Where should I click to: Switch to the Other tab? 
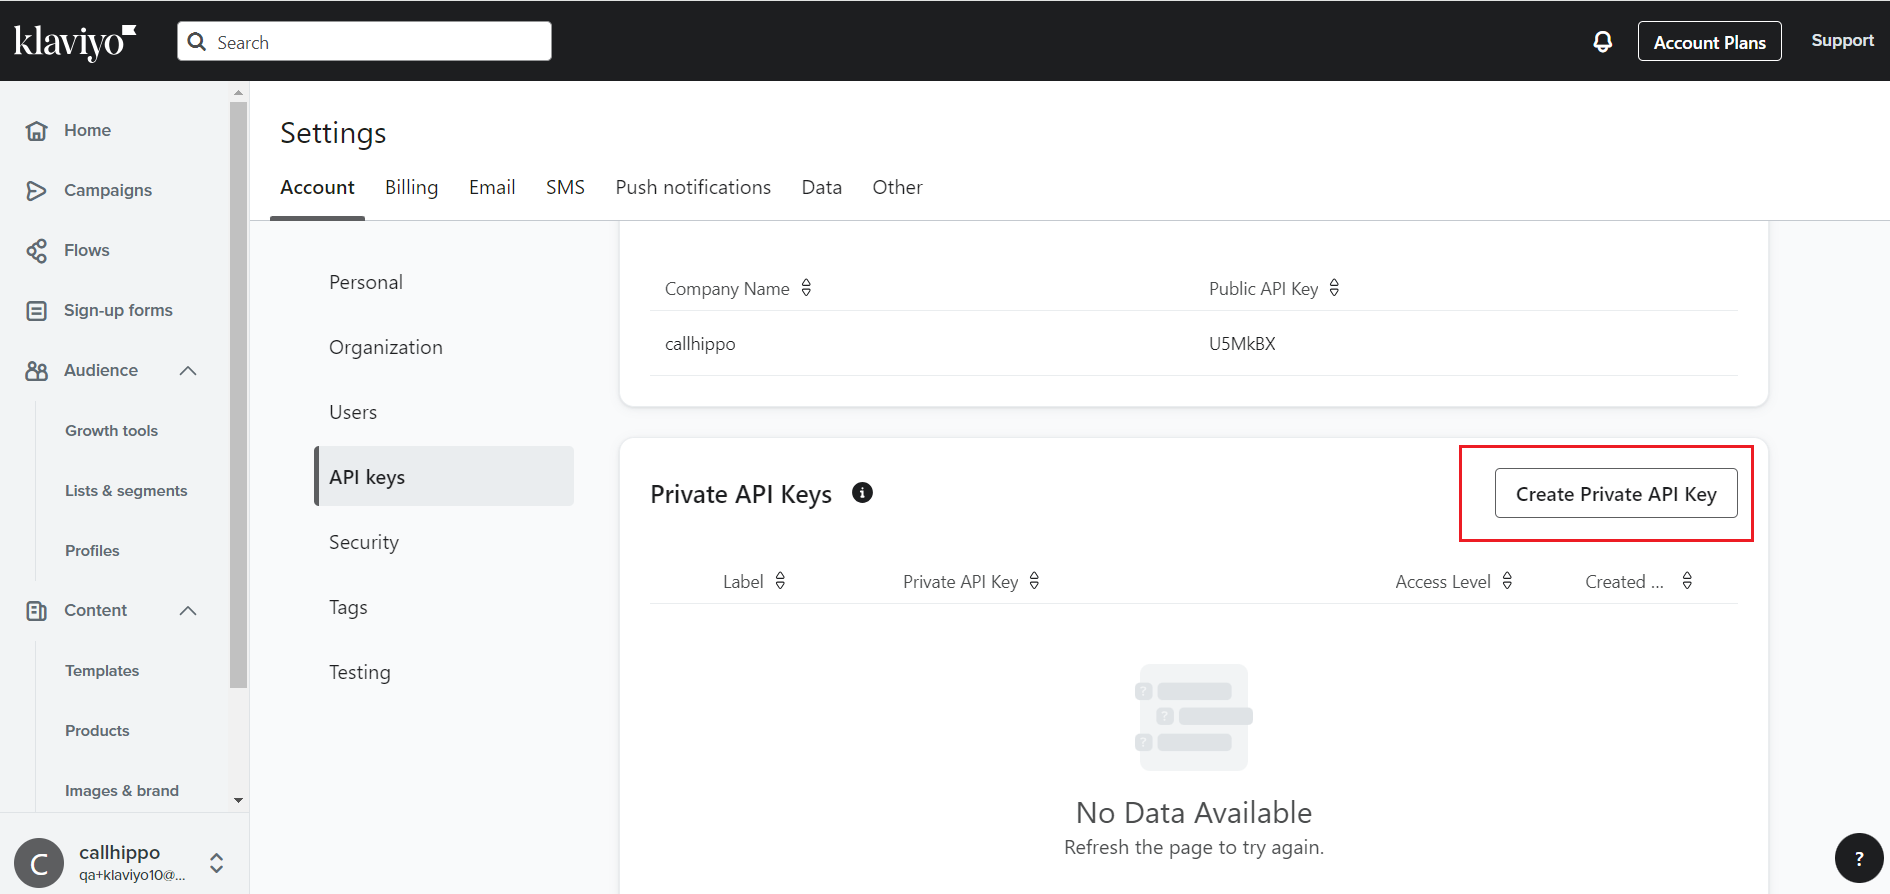coord(897,188)
